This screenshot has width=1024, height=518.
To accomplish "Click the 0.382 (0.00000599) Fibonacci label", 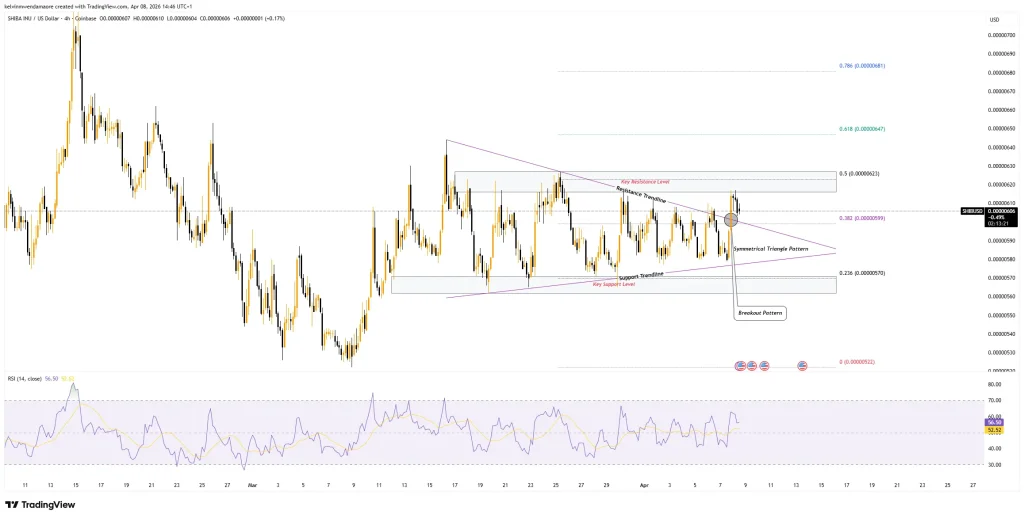I will [x=862, y=218].
